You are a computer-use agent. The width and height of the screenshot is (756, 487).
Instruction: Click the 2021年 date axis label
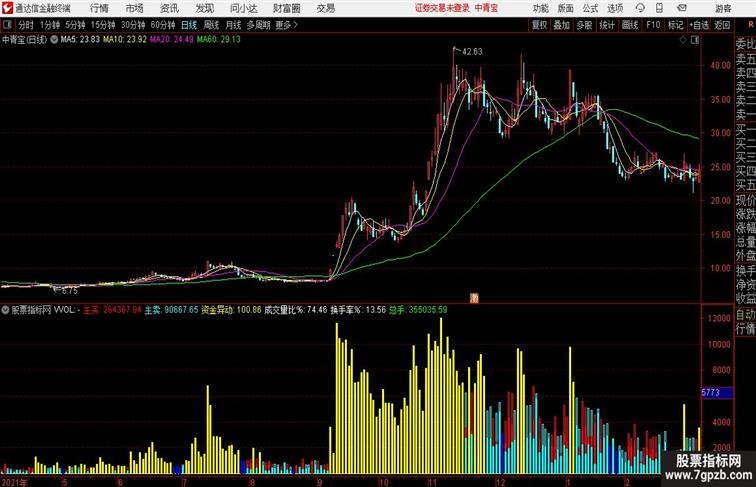[14, 482]
